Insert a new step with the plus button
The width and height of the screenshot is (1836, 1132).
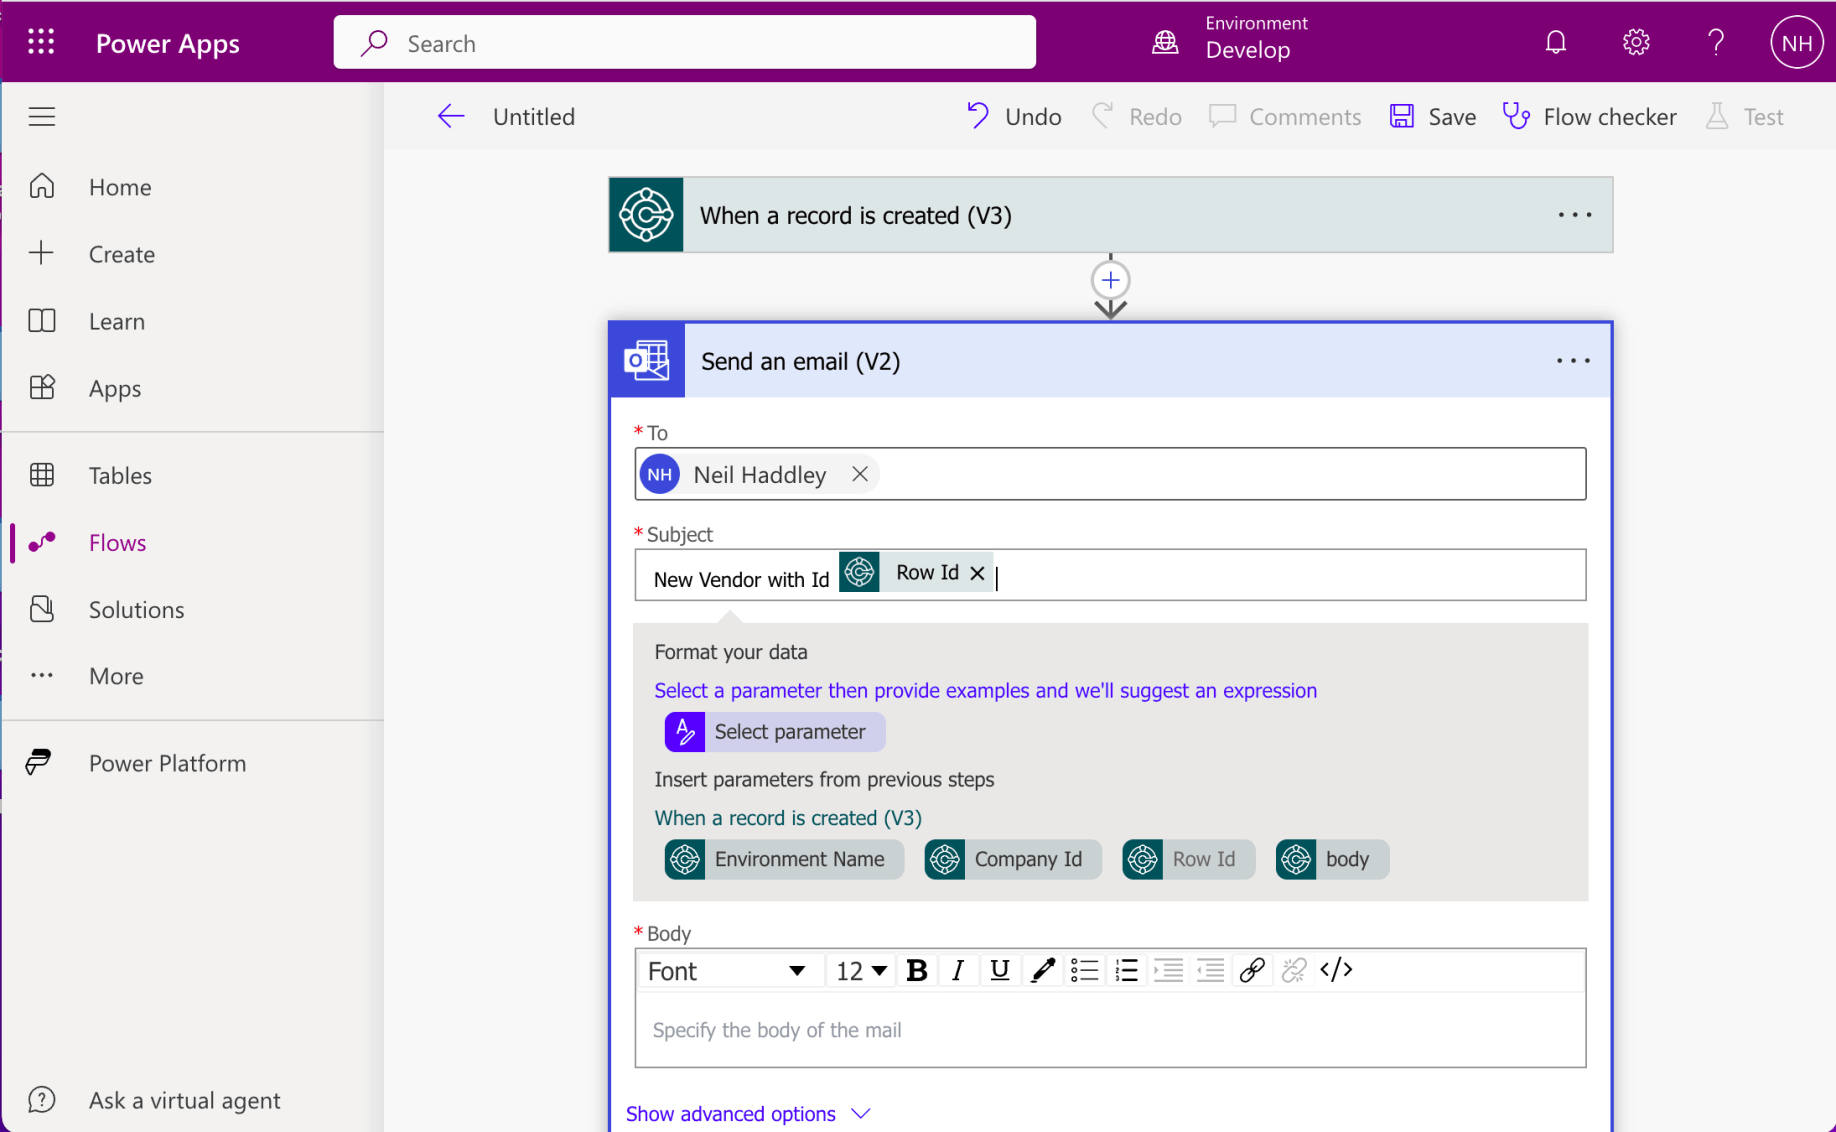point(1110,280)
